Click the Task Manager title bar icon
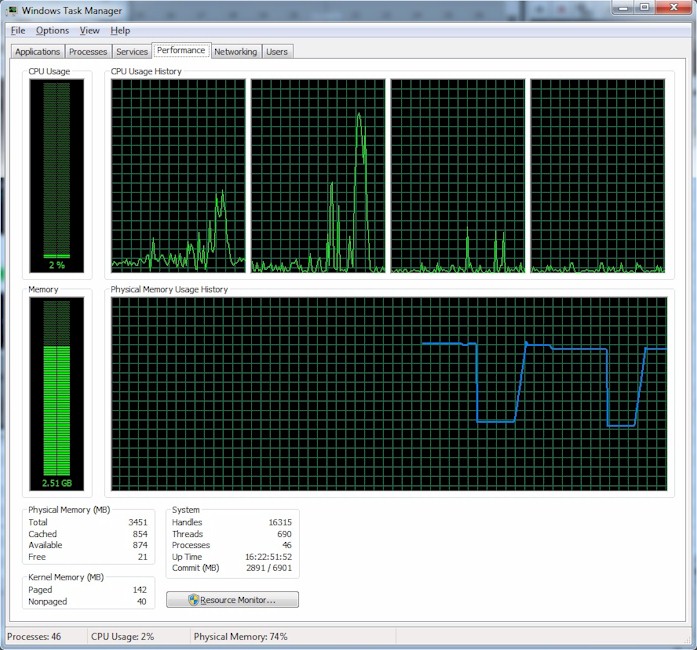 click(12, 10)
